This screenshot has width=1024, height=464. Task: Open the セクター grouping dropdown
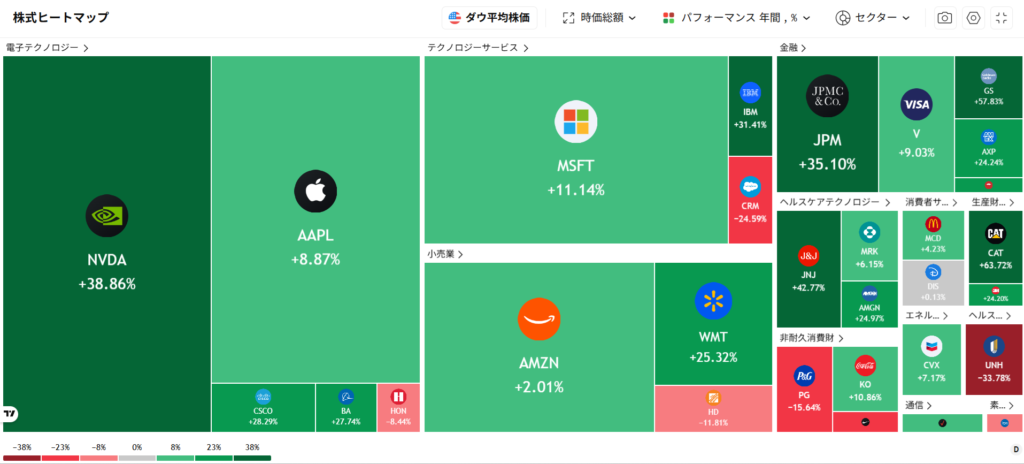coord(873,18)
